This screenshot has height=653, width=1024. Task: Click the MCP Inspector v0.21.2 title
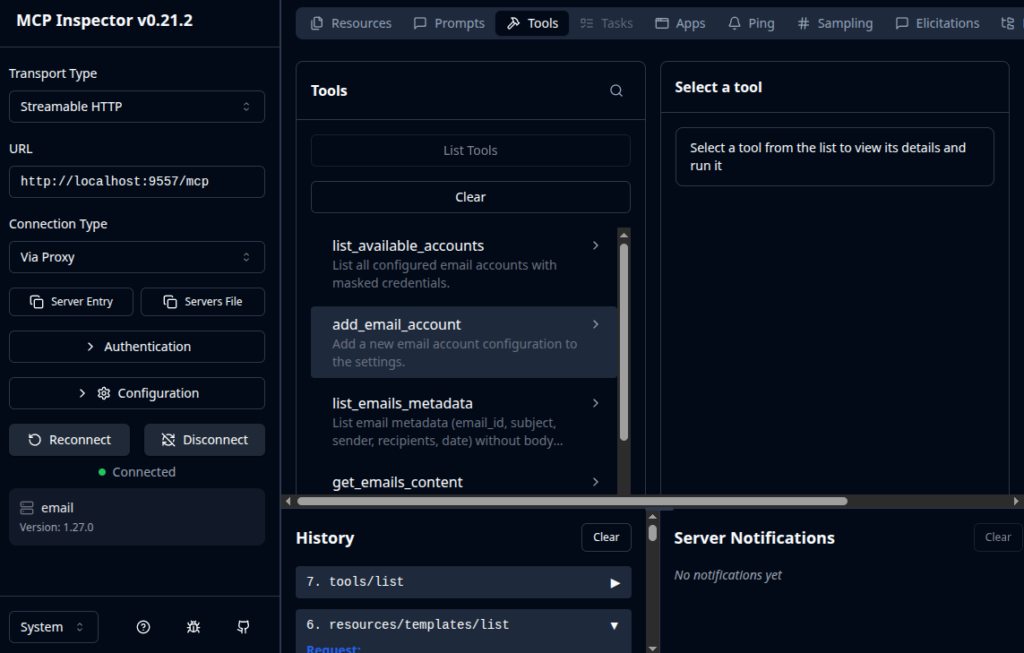[104, 20]
